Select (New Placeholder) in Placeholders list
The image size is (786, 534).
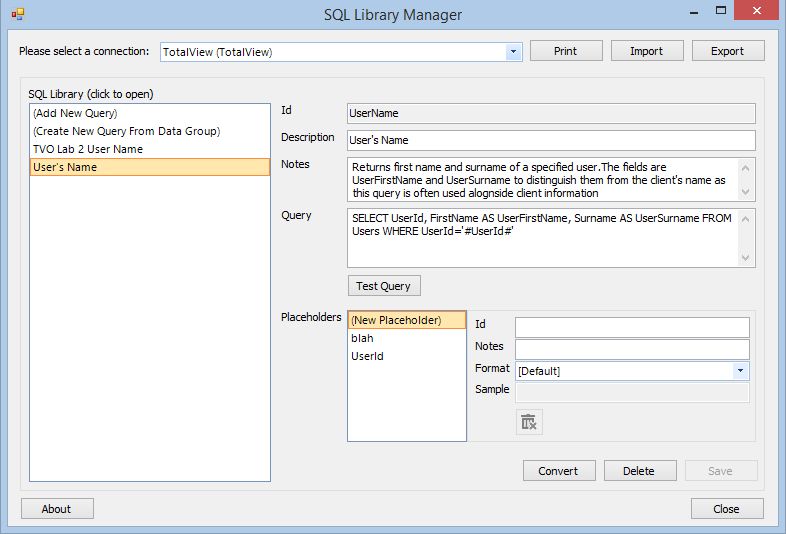[407, 320]
